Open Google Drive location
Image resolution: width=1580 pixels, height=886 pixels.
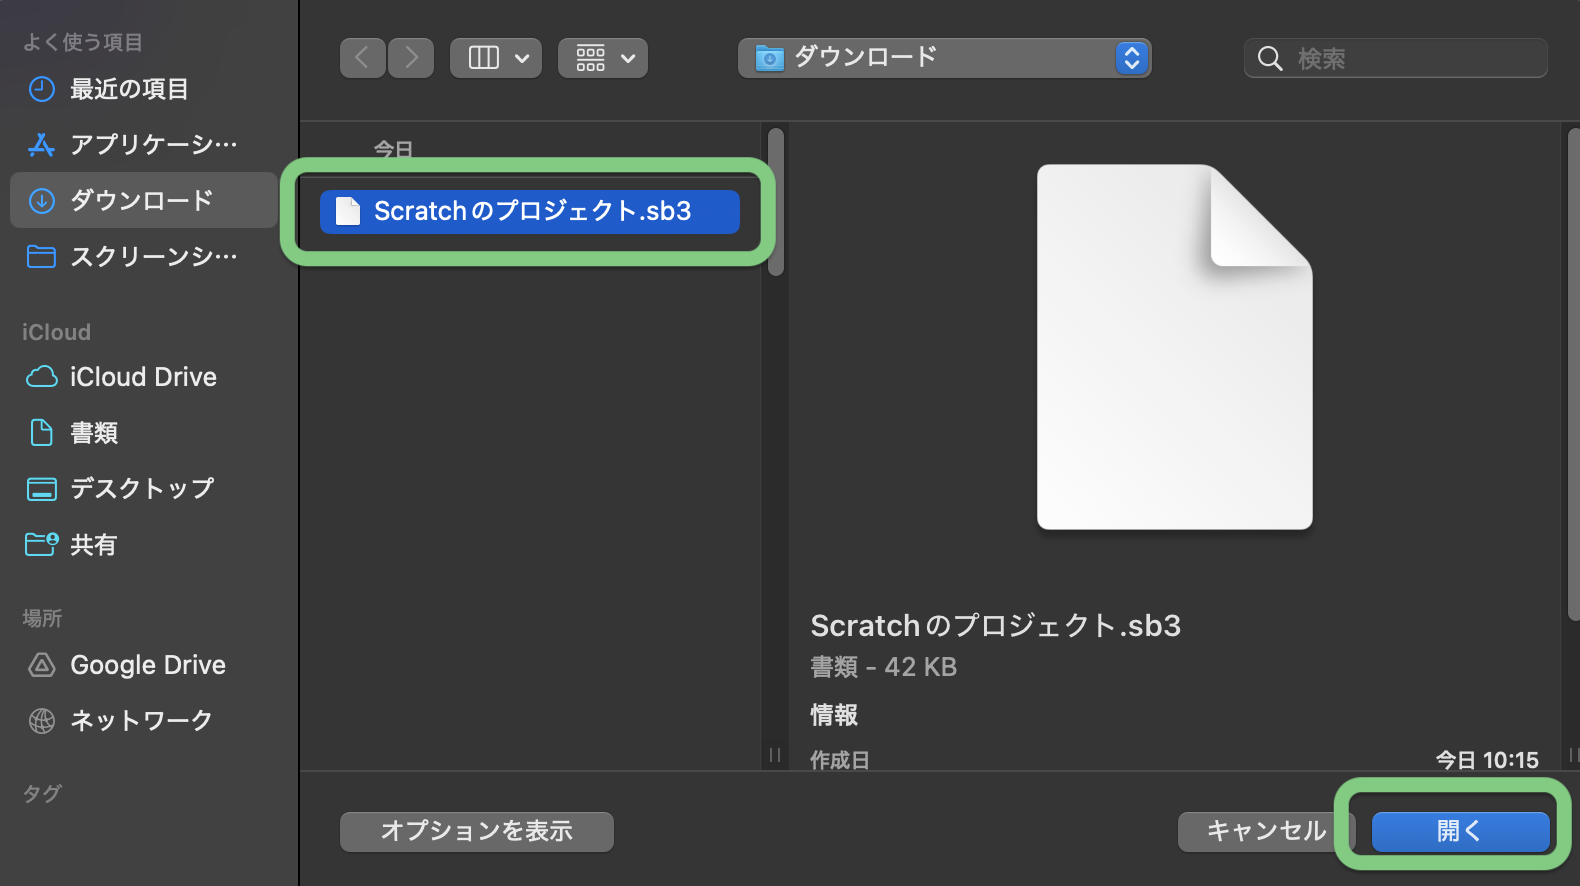click(x=147, y=665)
